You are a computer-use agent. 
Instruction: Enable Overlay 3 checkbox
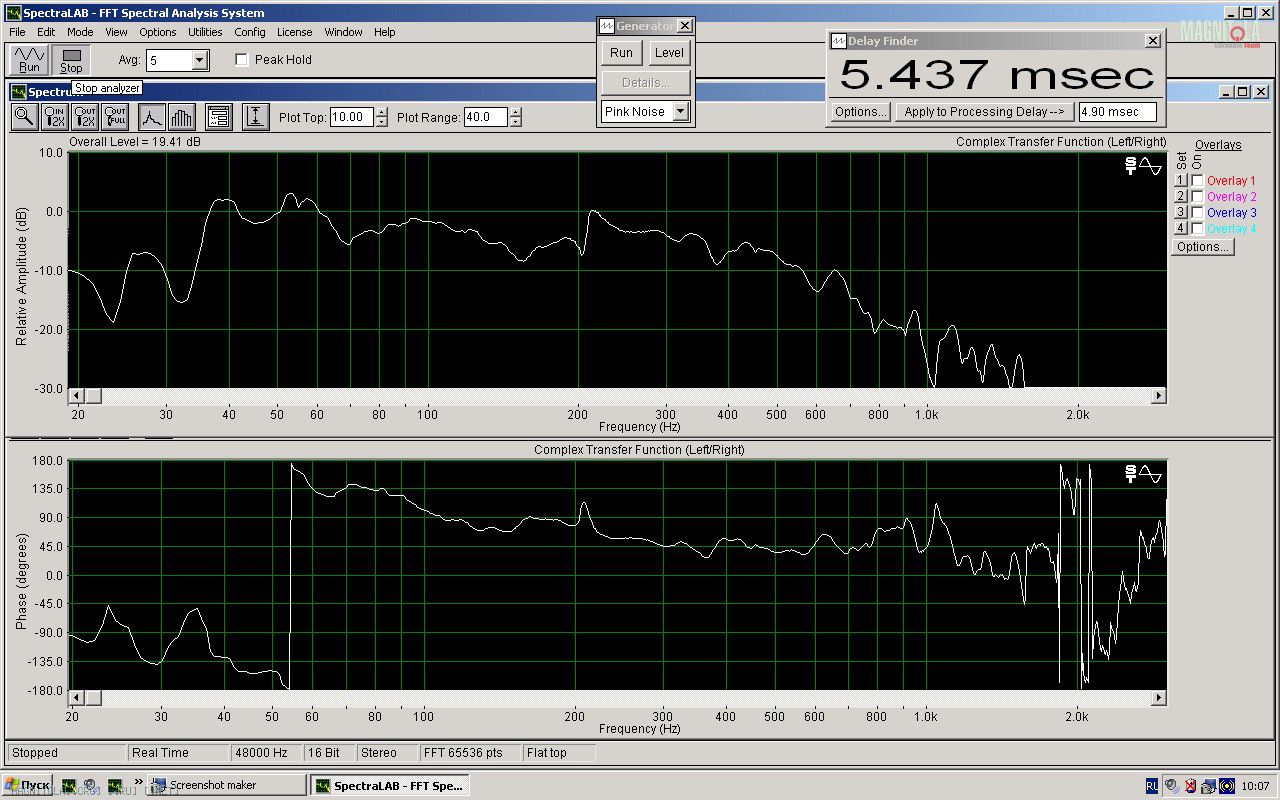click(1197, 213)
